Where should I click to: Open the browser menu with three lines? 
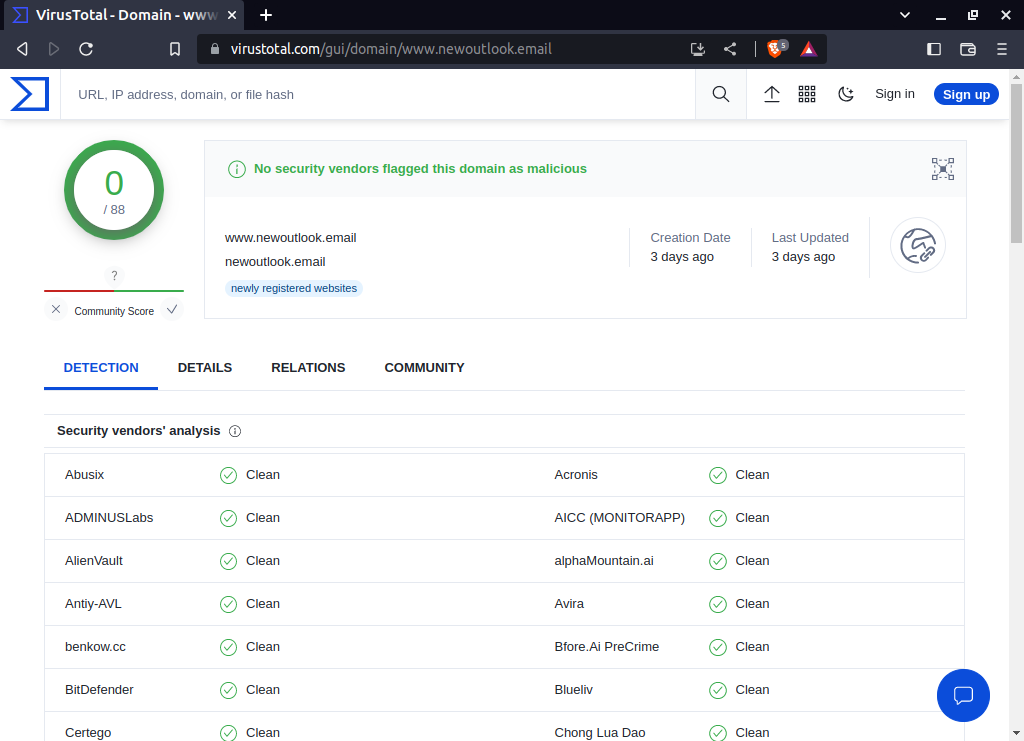1001,48
